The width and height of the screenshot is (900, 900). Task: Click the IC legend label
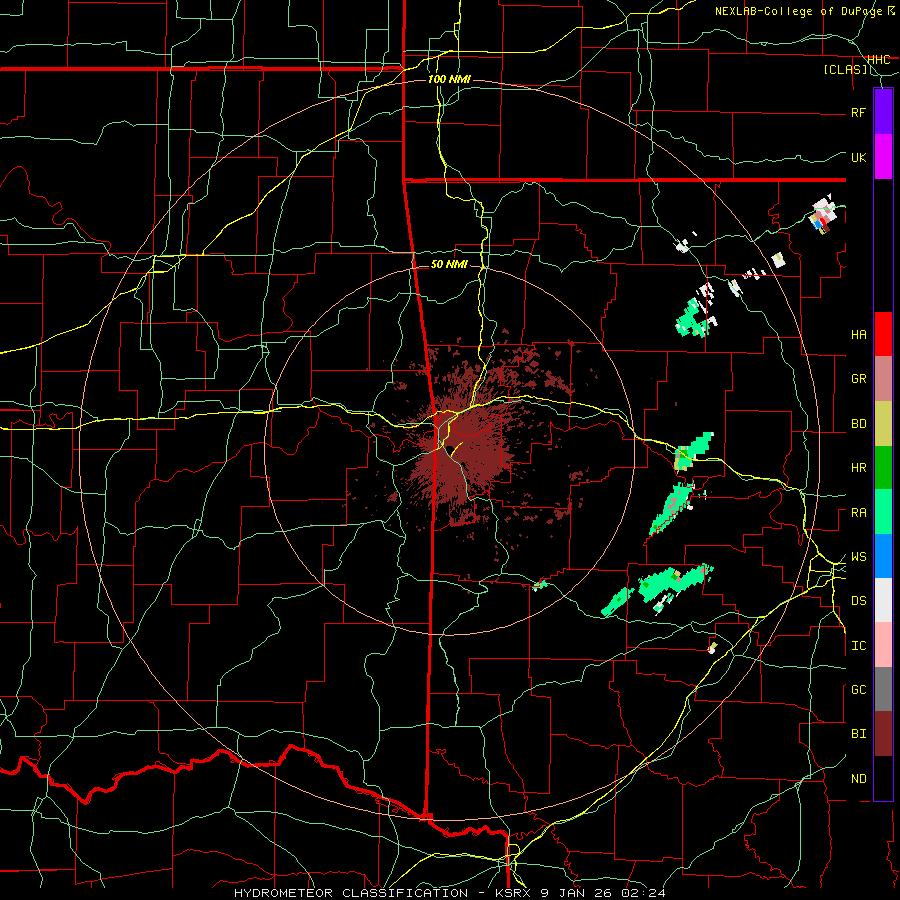(x=858, y=646)
